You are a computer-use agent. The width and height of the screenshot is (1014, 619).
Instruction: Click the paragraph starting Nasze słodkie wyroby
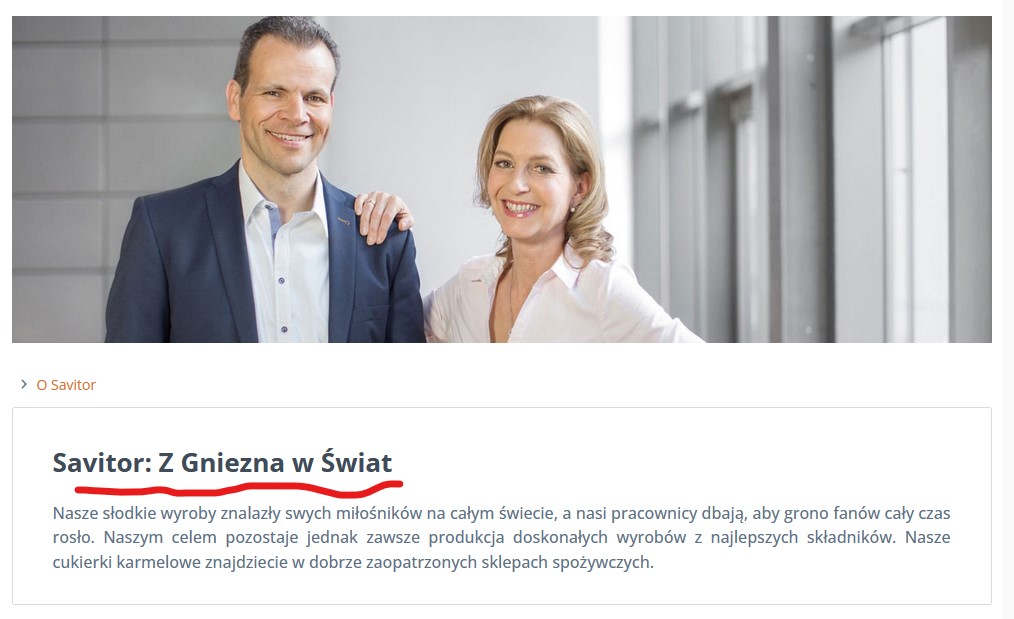click(501, 538)
